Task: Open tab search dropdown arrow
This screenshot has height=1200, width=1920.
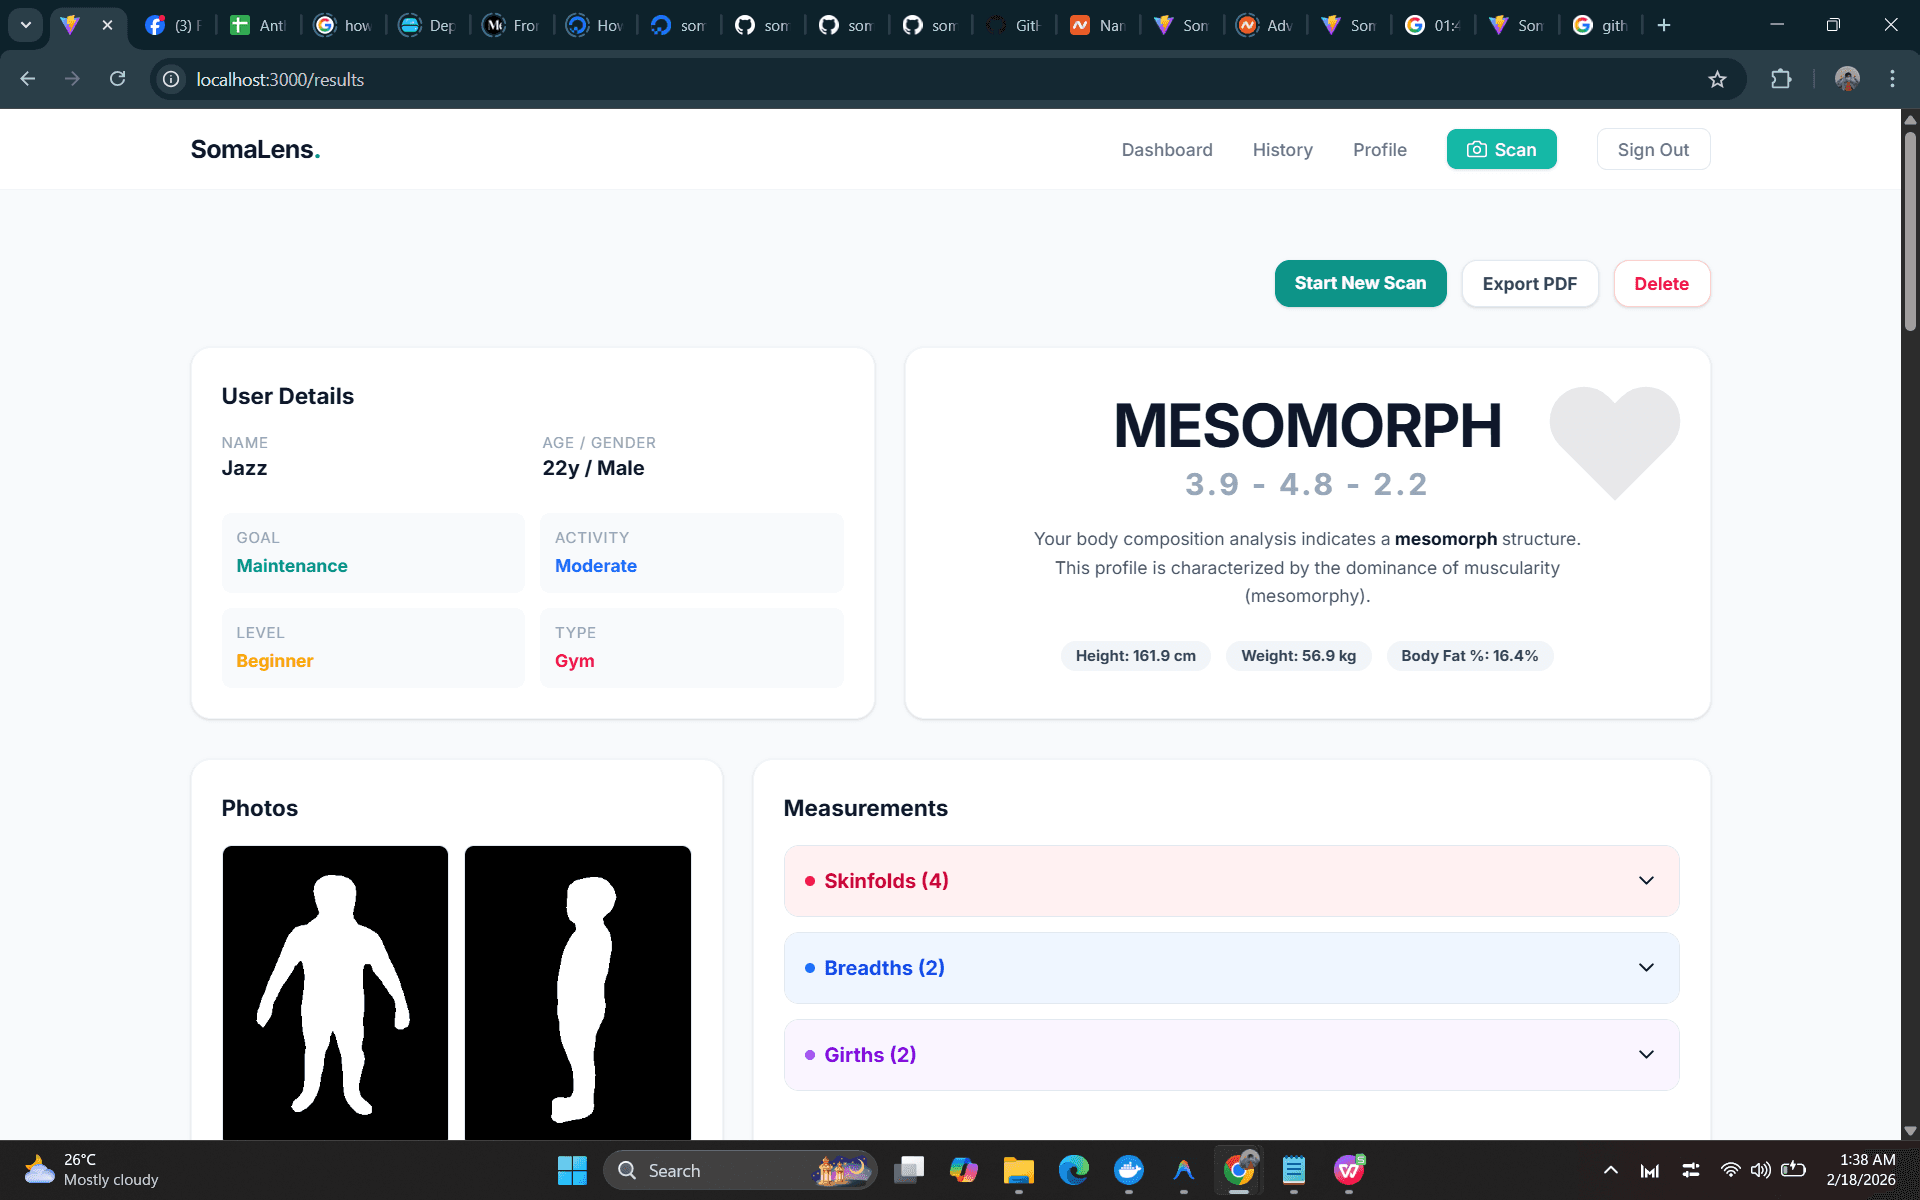Action: [x=25, y=25]
